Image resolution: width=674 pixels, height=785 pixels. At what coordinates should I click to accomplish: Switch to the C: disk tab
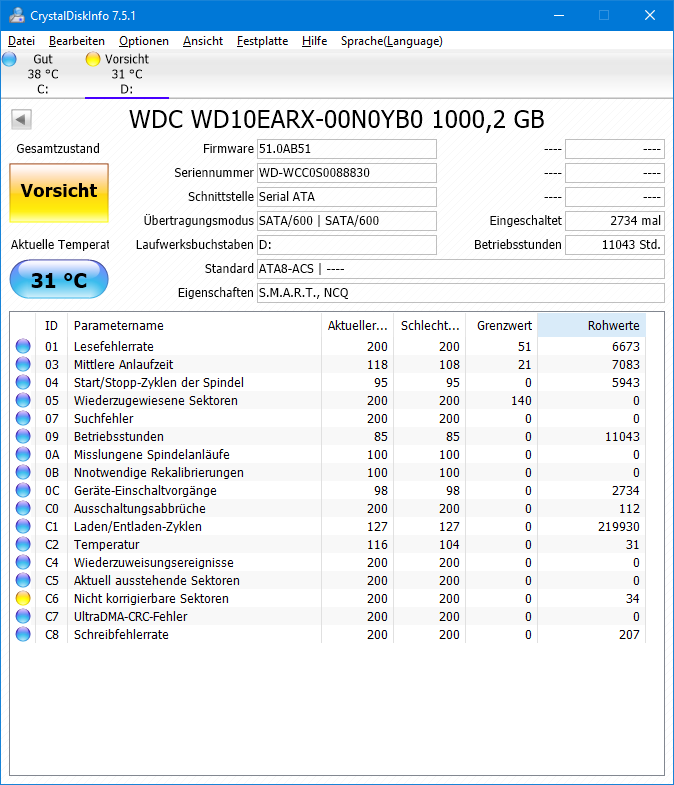[43, 74]
